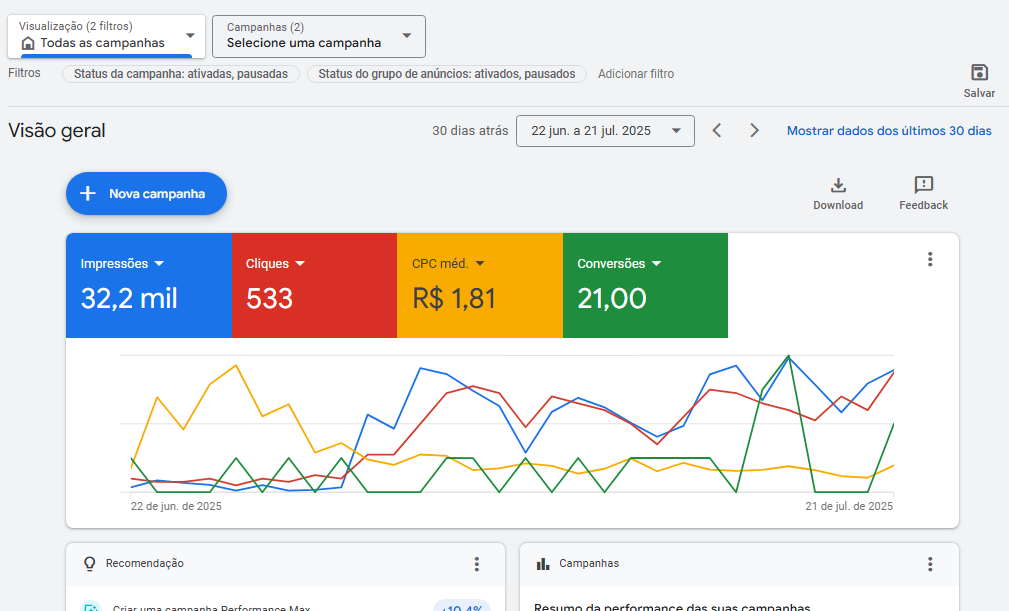
Task: Open Campanhas card three-dot menu
Action: coord(930,564)
